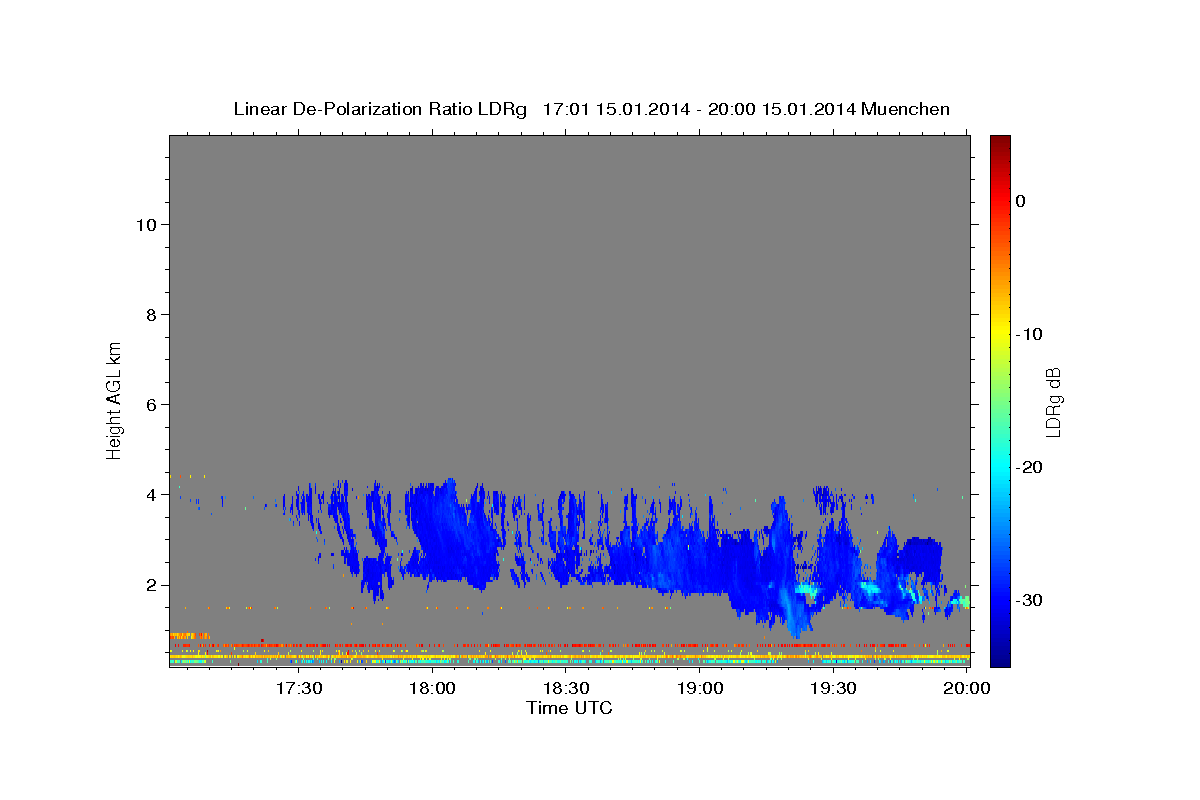Click the colorbar value '0'
Image resolution: width=1200 pixels, height=800 pixels.
(1021, 201)
